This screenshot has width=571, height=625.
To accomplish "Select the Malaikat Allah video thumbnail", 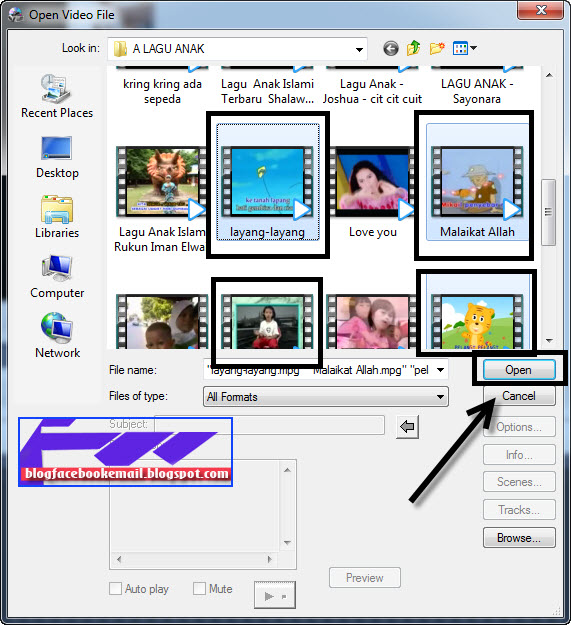I will [477, 182].
